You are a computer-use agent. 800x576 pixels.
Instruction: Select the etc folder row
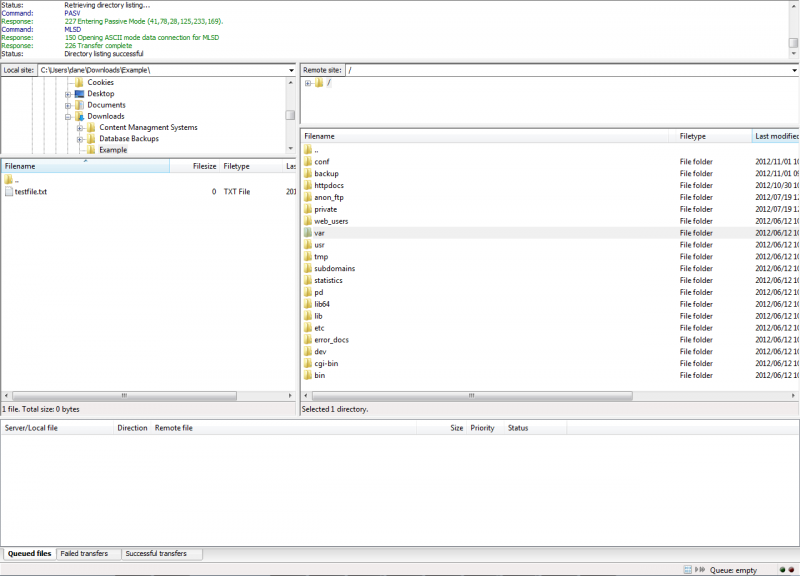click(x=550, y=328)
